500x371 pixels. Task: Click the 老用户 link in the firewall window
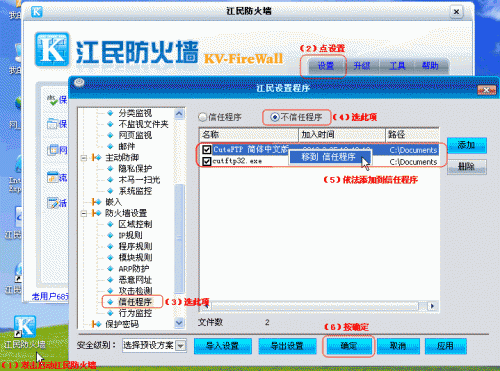pos(50,296)
